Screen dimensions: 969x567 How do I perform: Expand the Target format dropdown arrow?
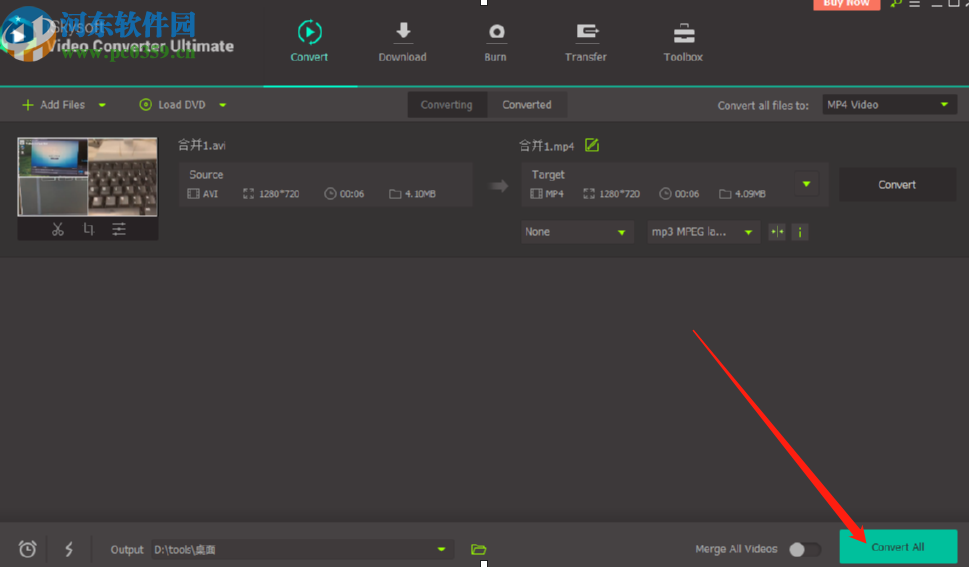pos(806,184)
